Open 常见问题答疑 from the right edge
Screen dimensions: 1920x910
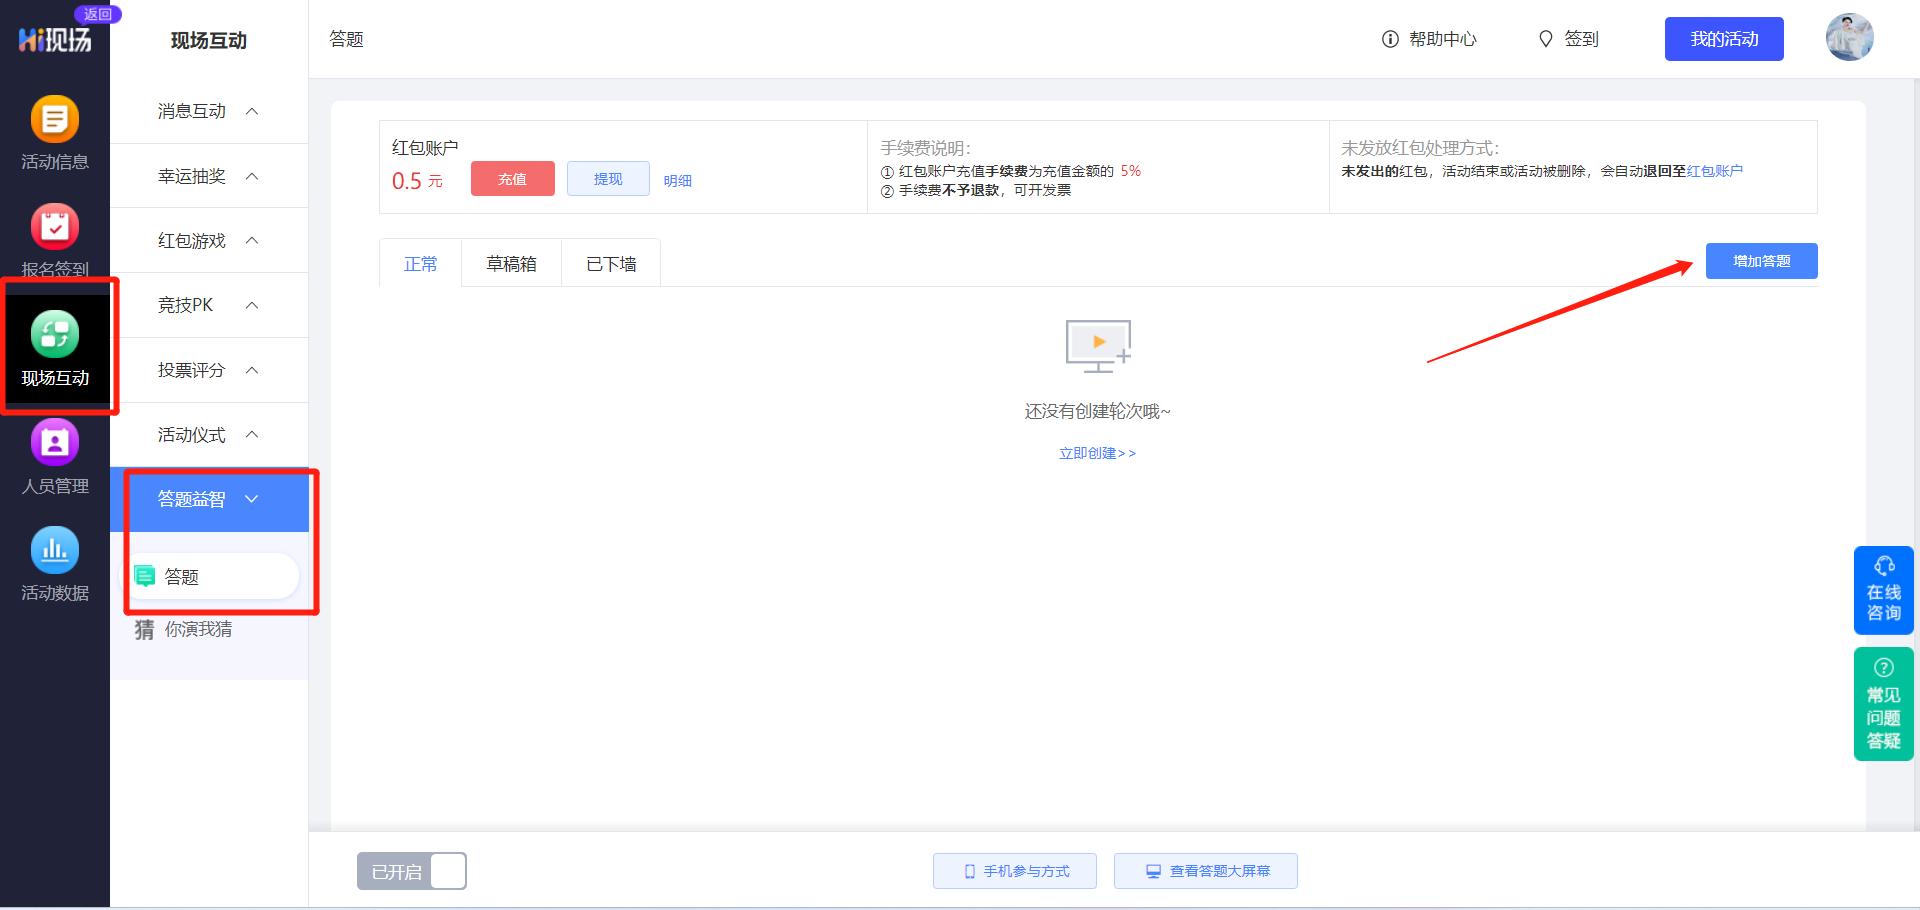(x=1884, y=703)
